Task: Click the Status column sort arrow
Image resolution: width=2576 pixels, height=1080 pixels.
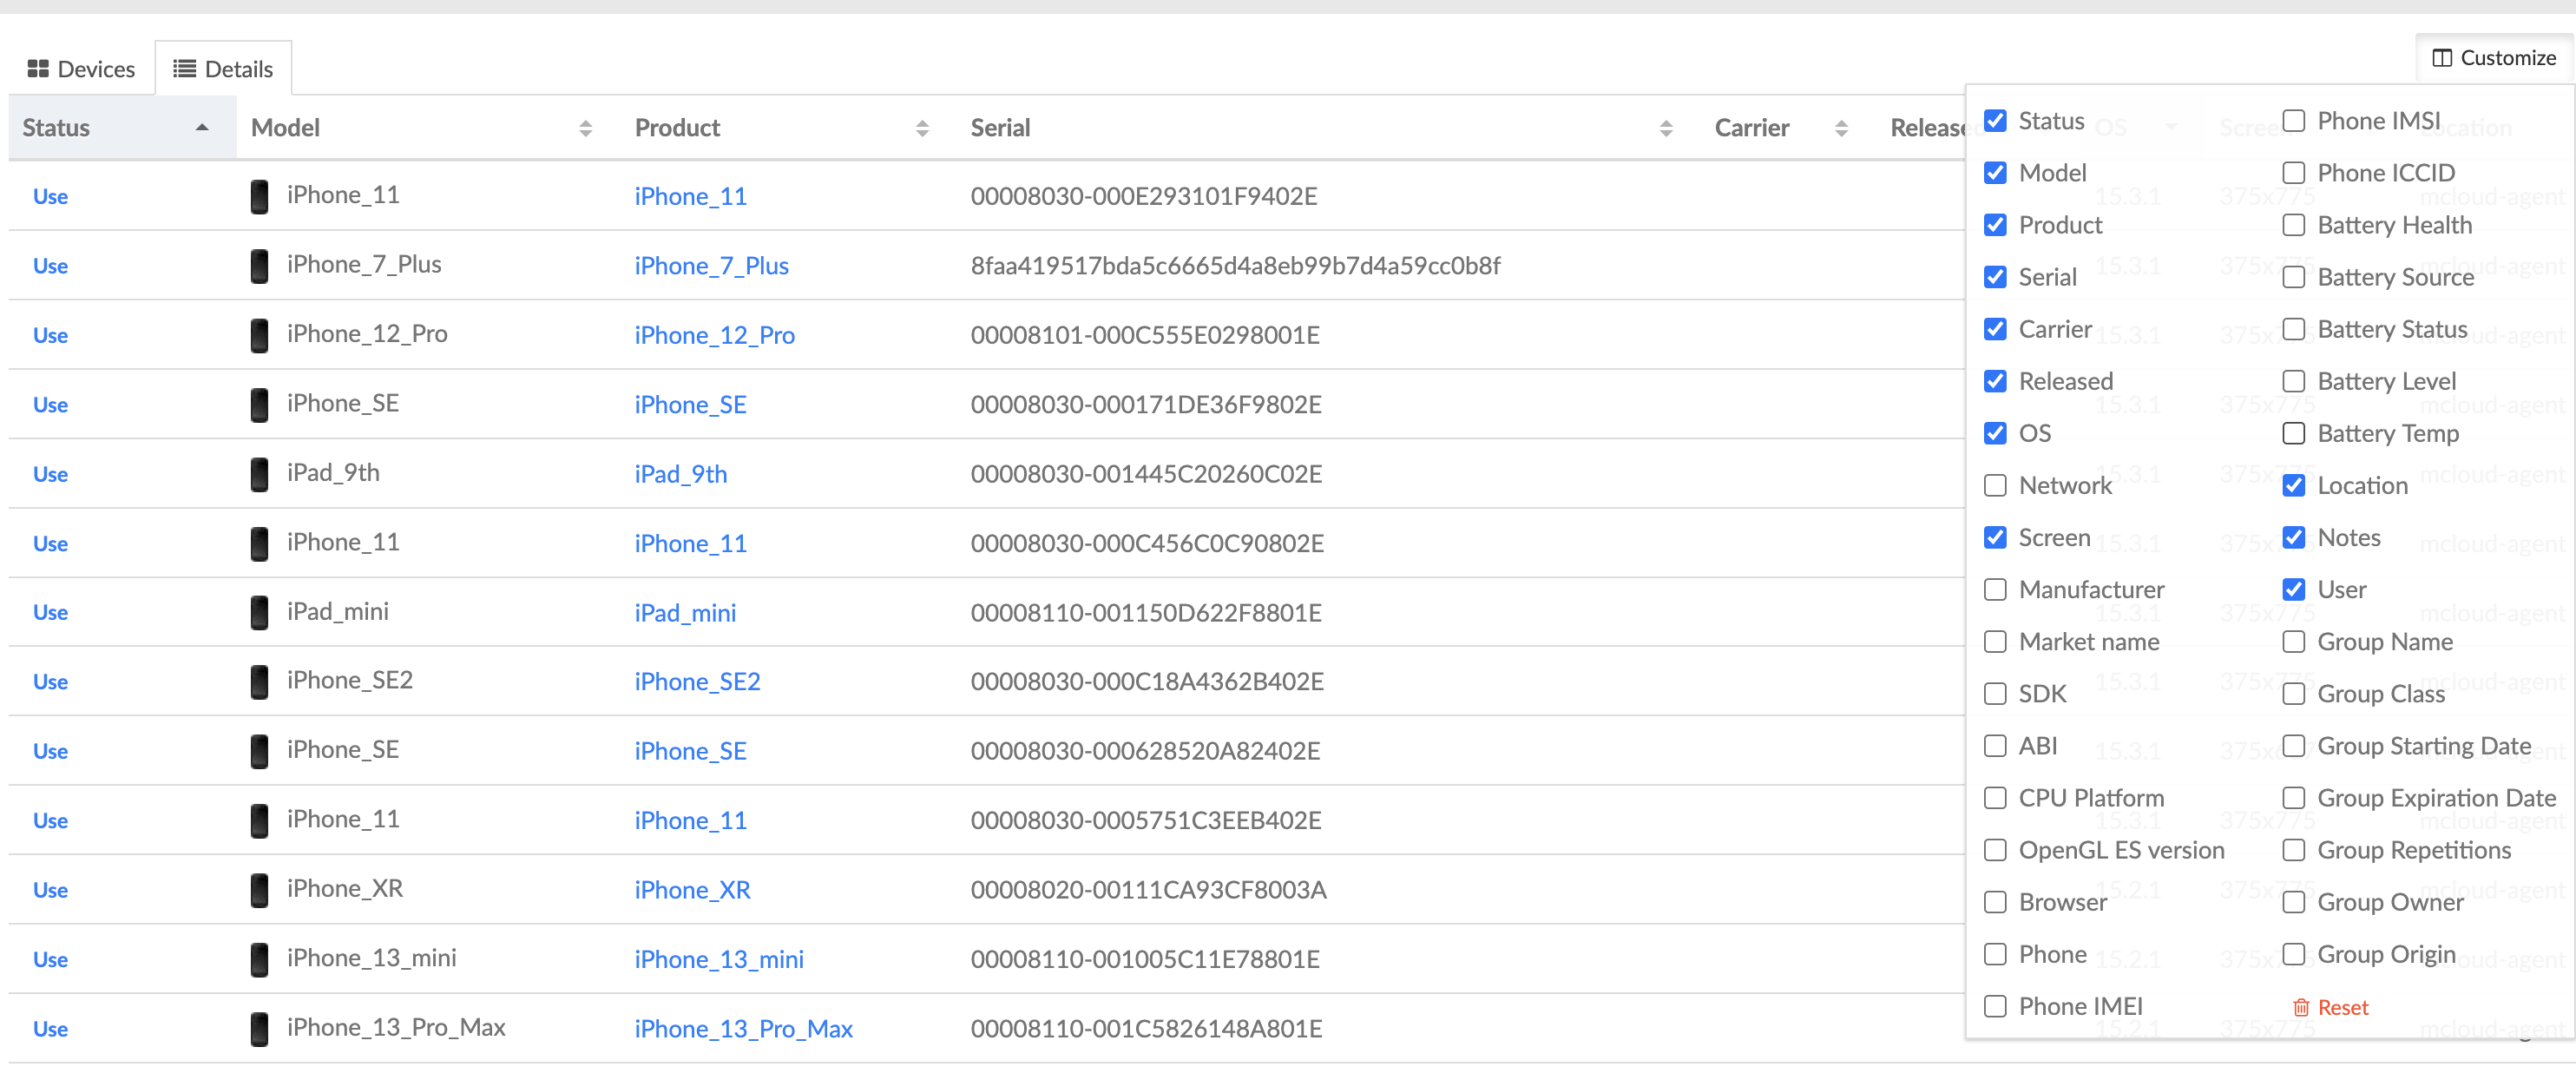Action: click(202, 127)
